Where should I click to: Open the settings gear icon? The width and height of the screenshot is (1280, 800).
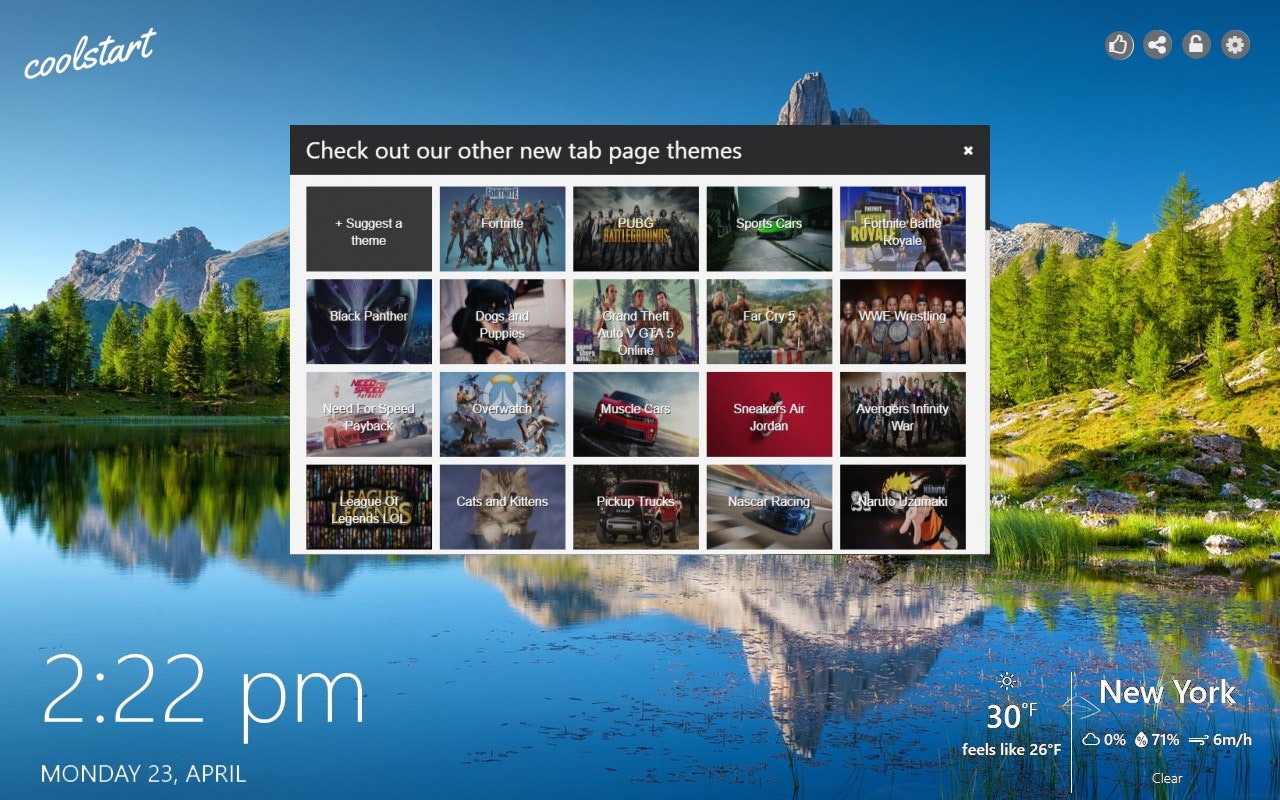1236,44
